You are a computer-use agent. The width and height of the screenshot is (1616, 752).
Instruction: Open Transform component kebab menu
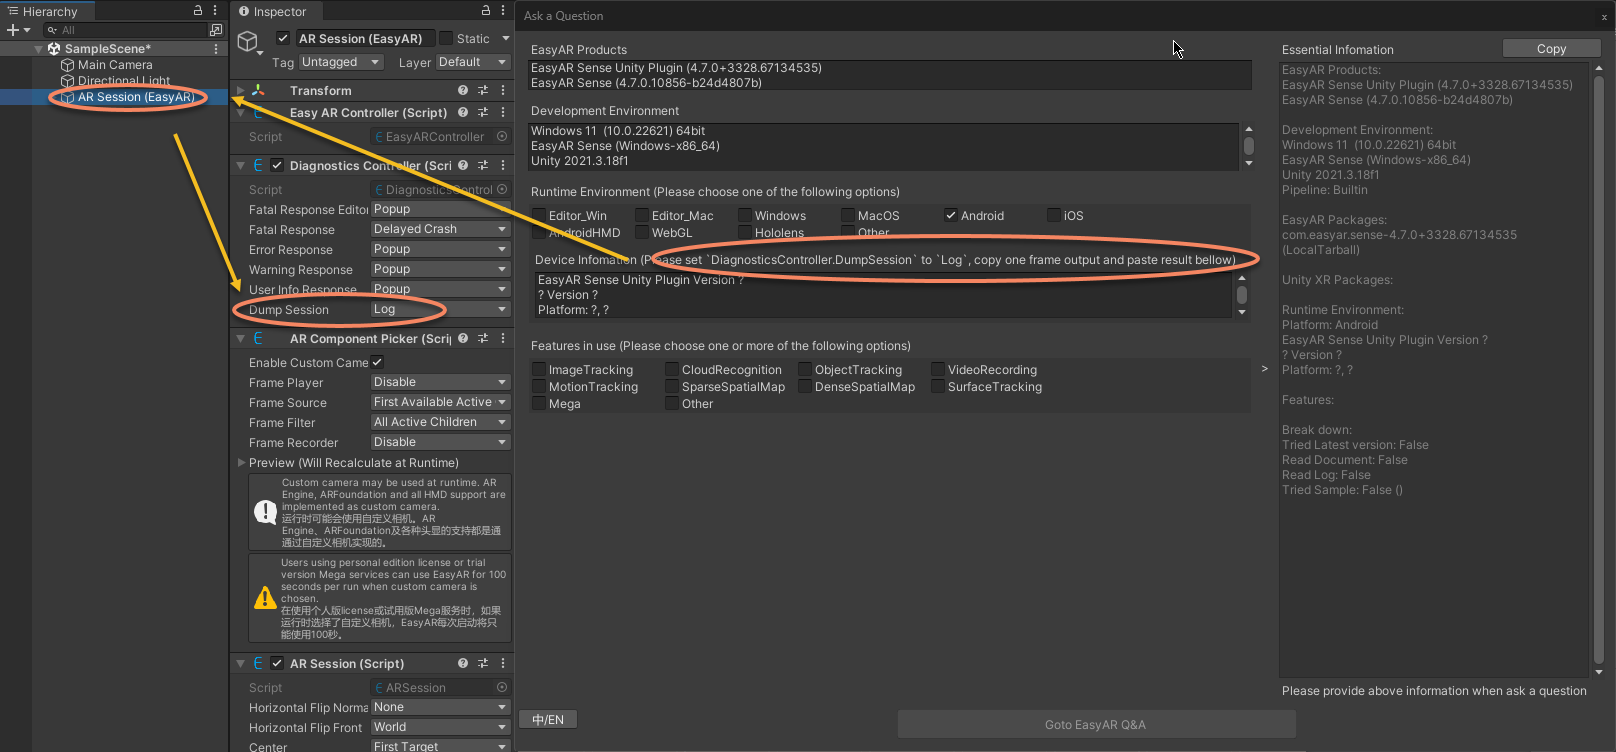[x=503, y=90]
